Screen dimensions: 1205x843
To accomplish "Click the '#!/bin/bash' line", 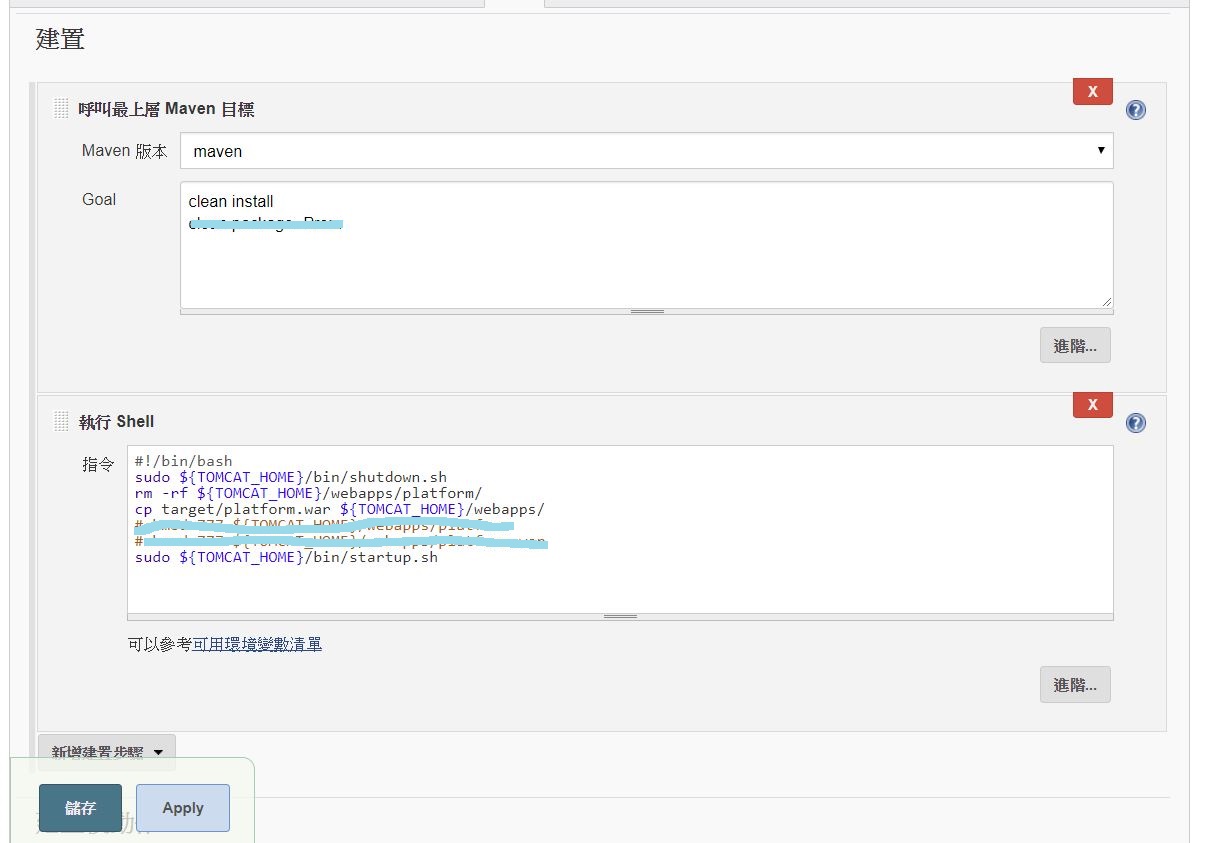I will point(184,461).
